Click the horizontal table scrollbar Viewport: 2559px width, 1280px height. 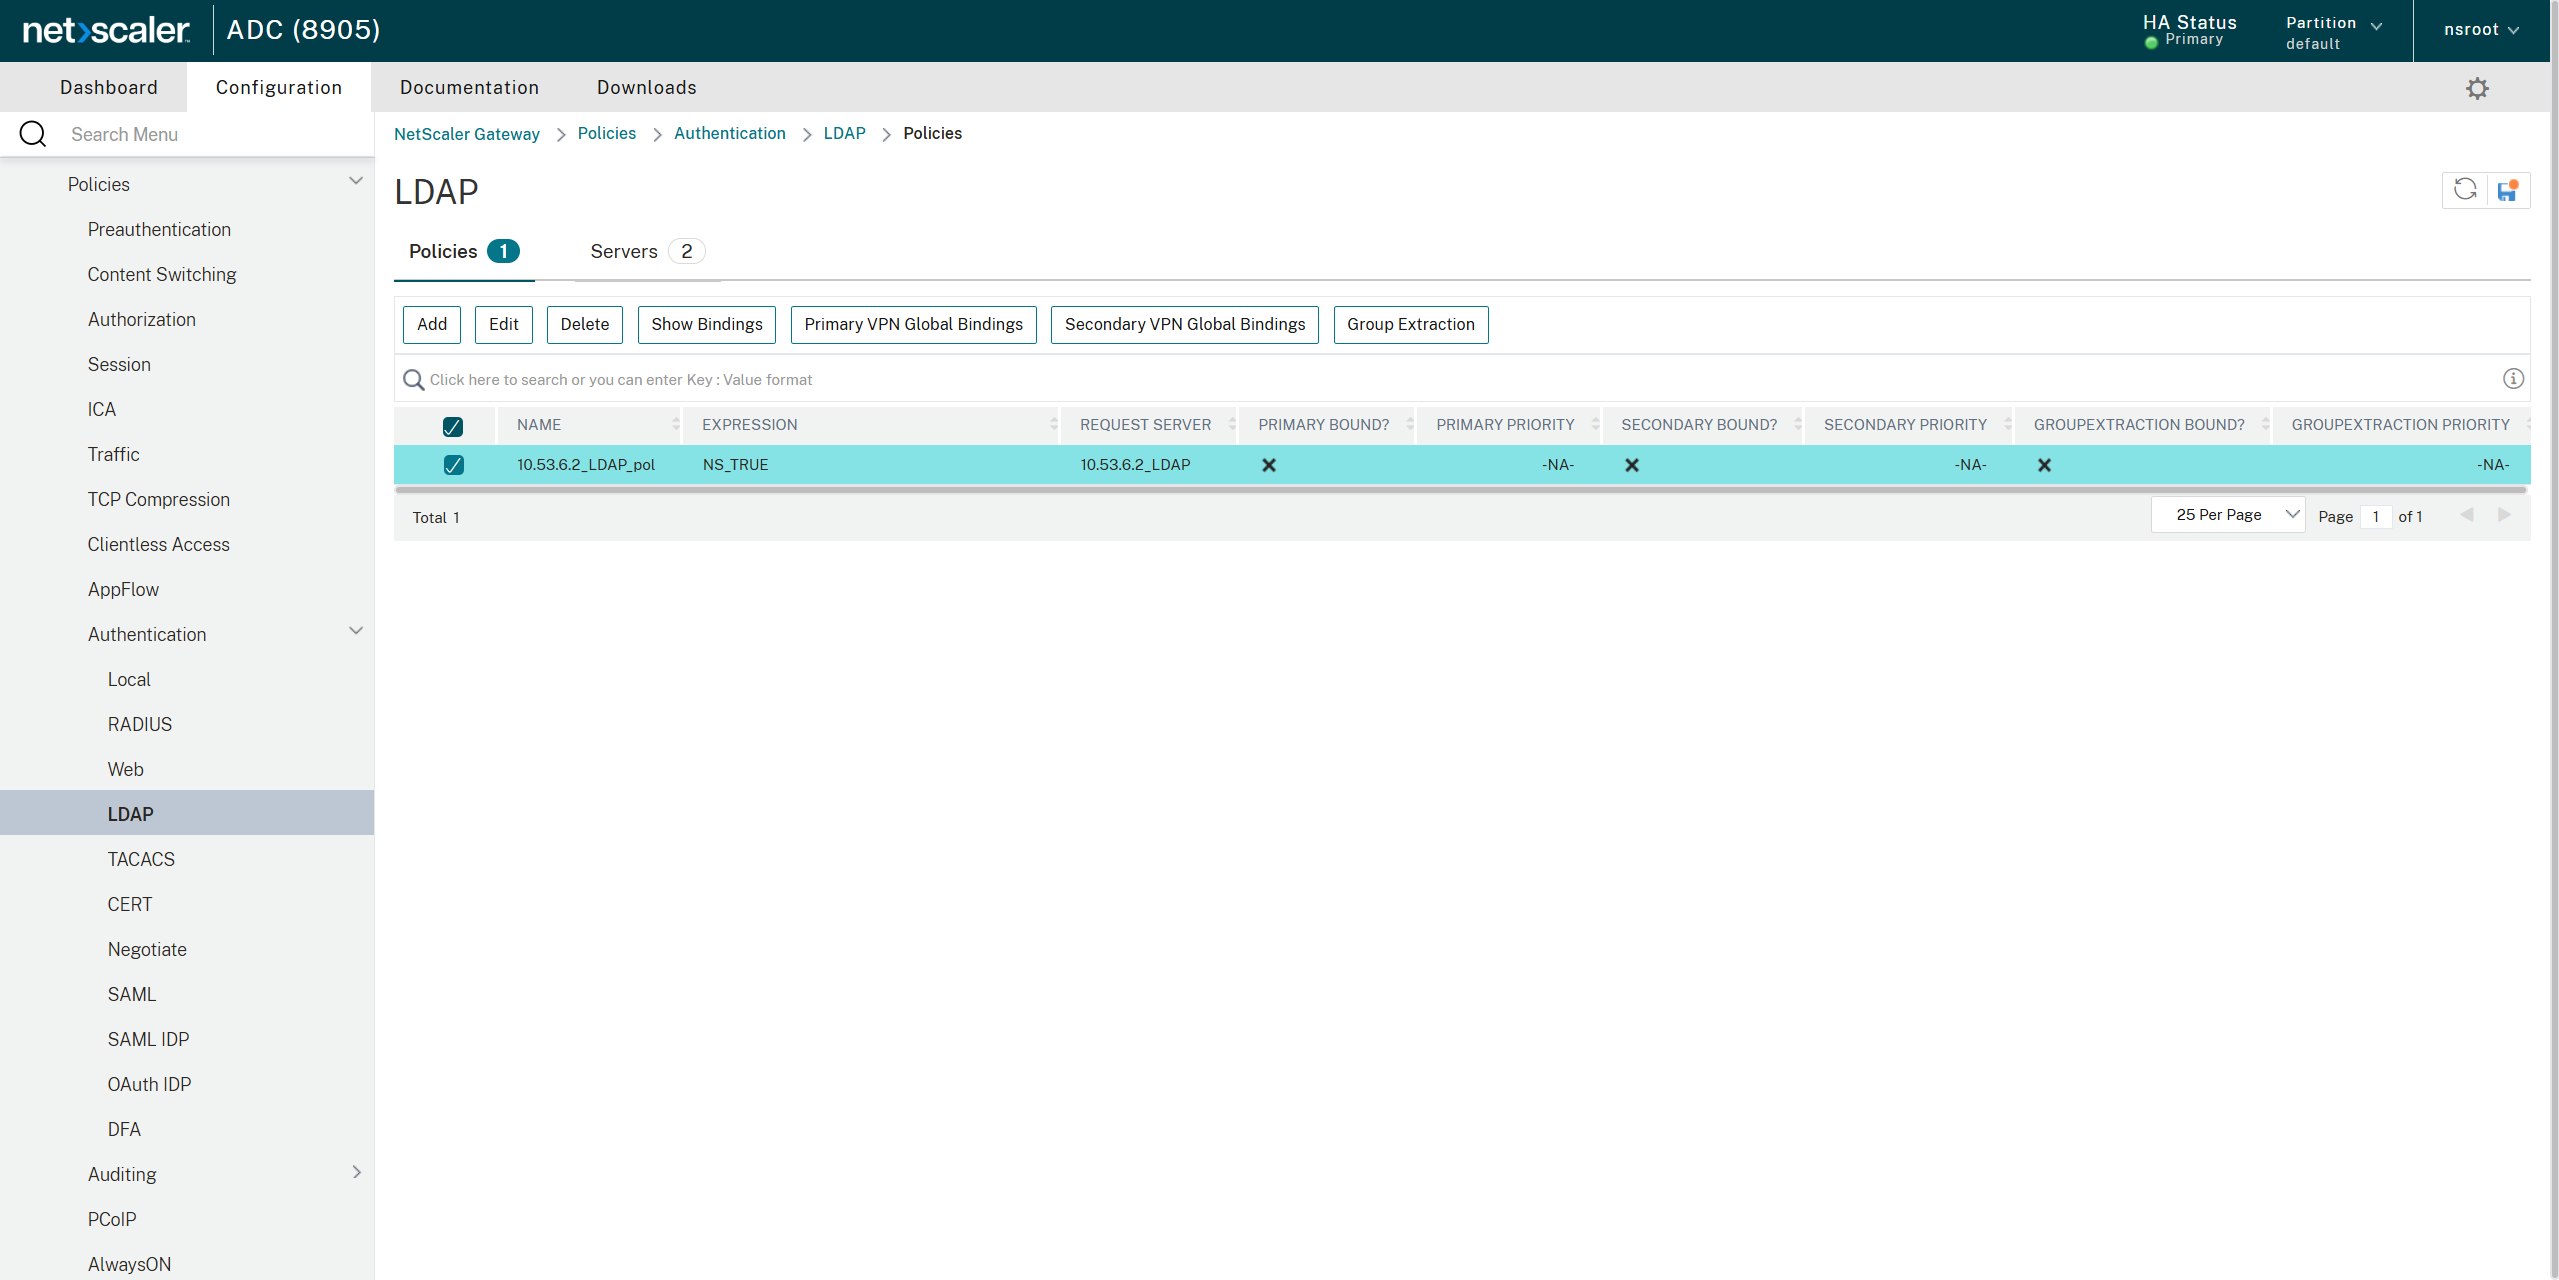tap(1460, 491)
